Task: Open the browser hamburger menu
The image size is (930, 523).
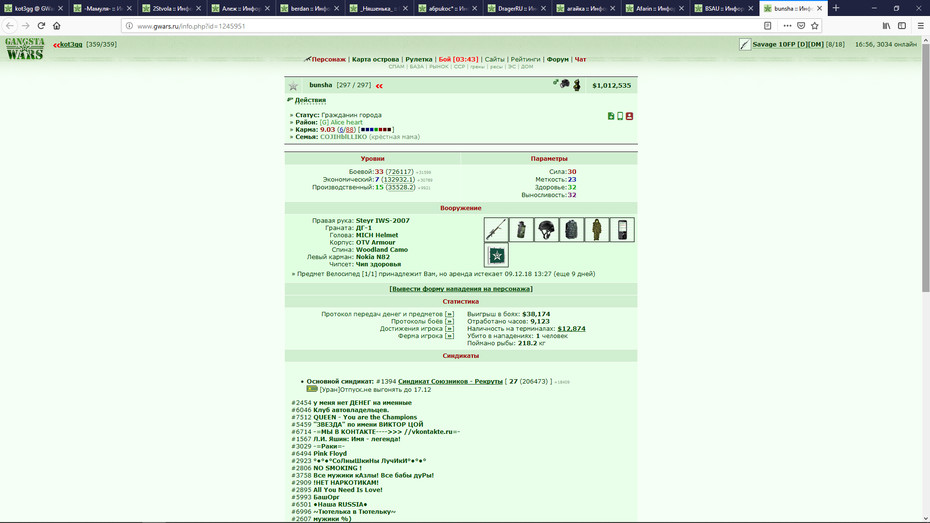Action: pos(921,25)
